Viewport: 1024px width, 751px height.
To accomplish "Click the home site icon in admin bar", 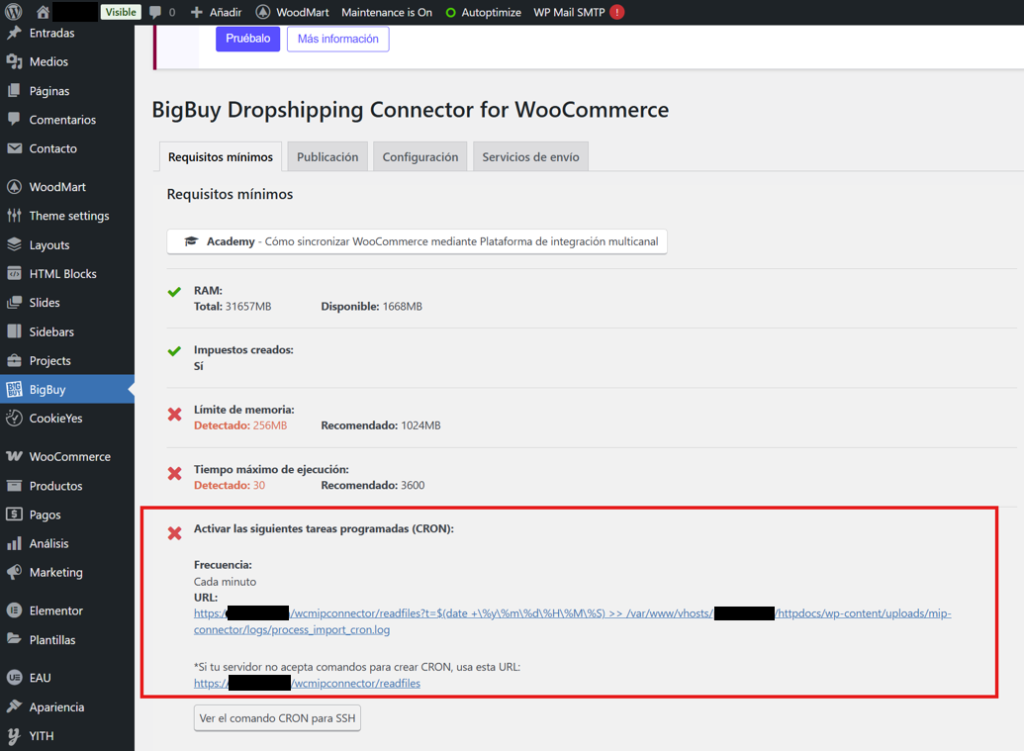I will [x=42, y=12].
